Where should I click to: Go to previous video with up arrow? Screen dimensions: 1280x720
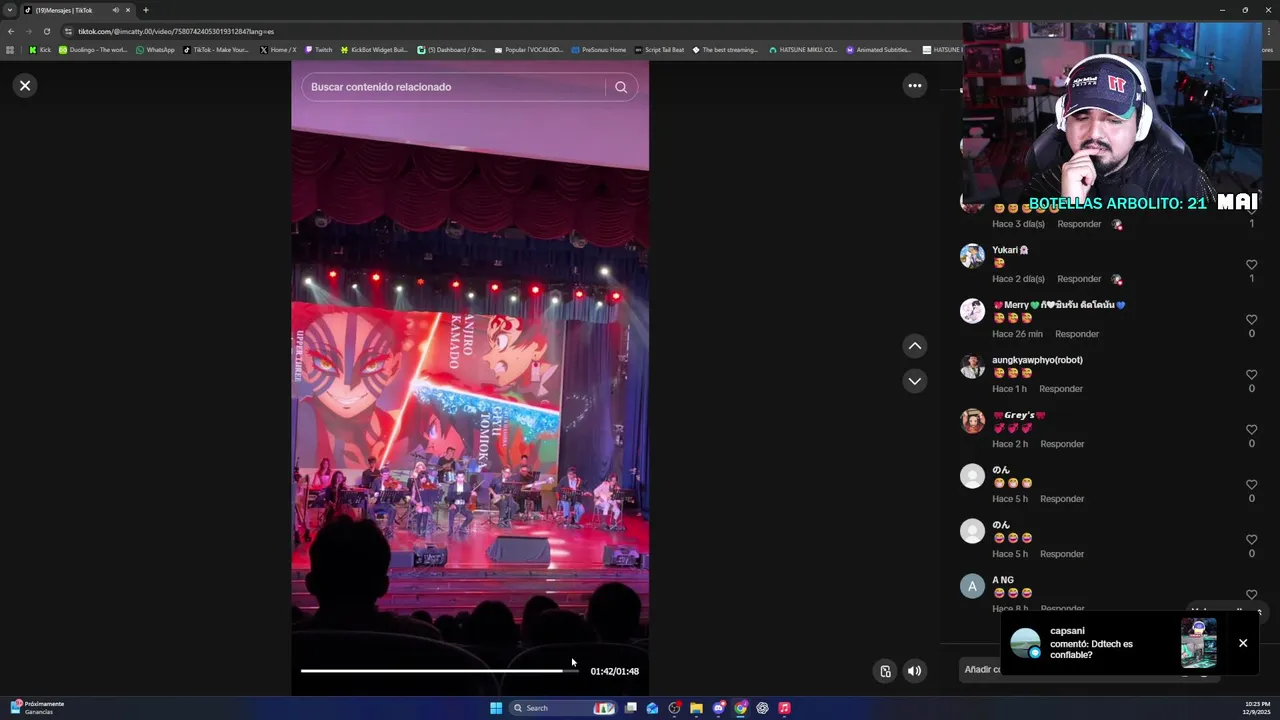(x=914, y=346)
